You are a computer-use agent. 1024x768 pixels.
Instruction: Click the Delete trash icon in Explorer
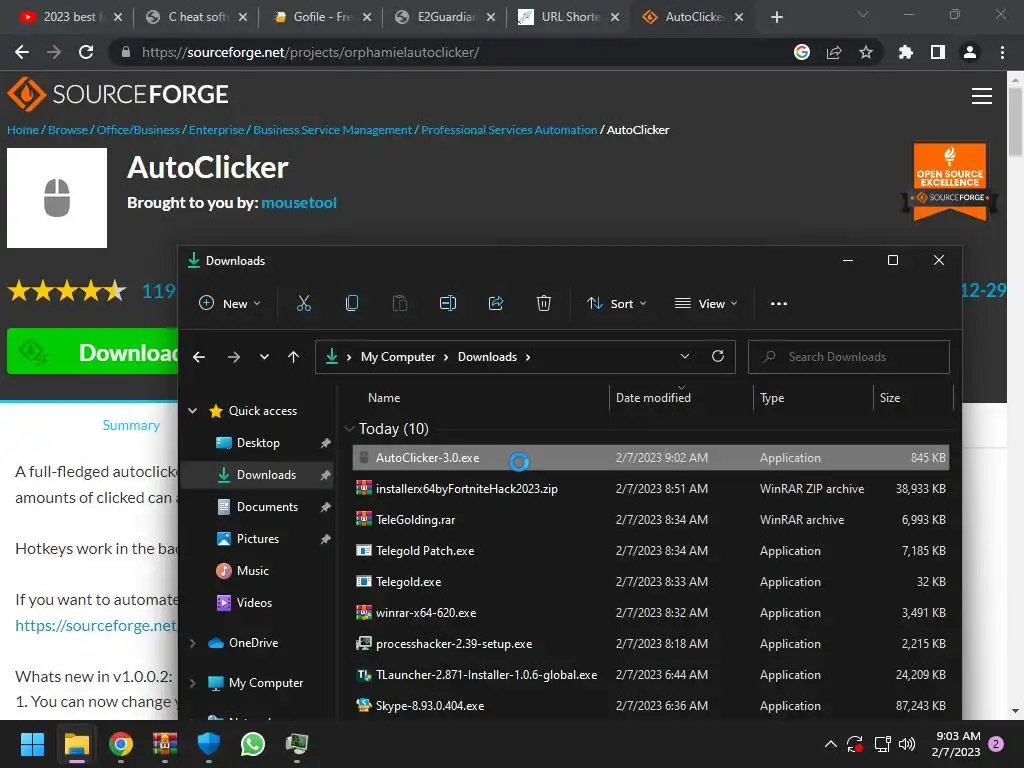(543, 303)
